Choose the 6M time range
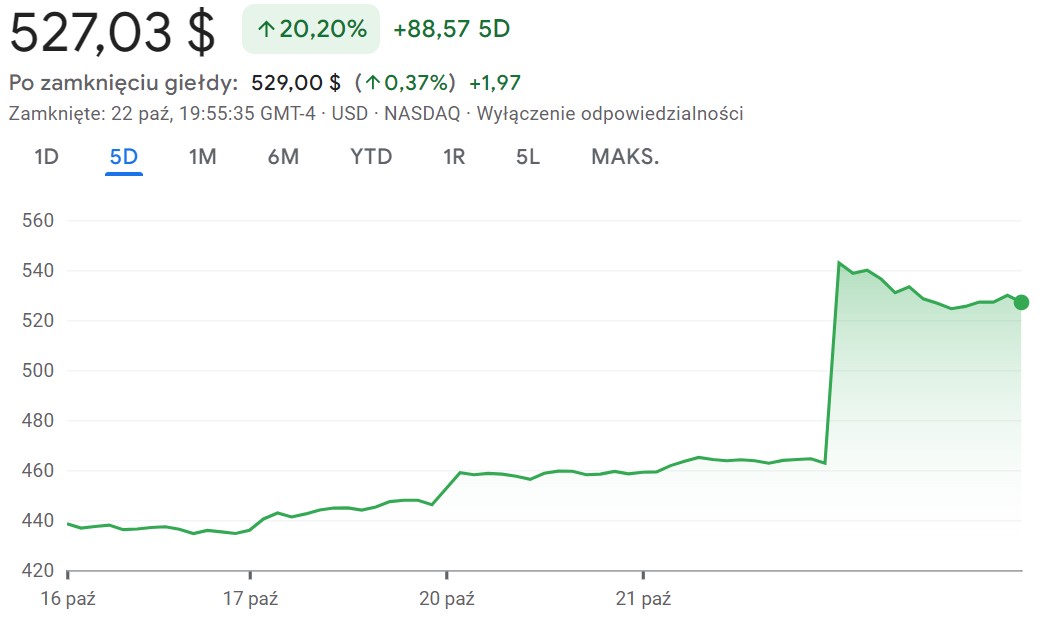 (283, 157)
